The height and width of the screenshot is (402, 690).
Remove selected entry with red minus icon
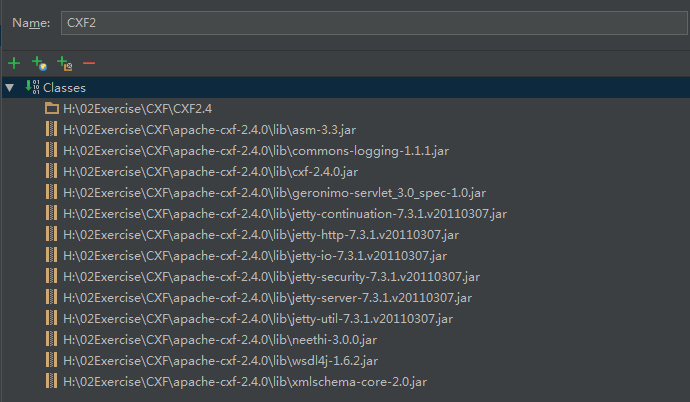point(89,63)
